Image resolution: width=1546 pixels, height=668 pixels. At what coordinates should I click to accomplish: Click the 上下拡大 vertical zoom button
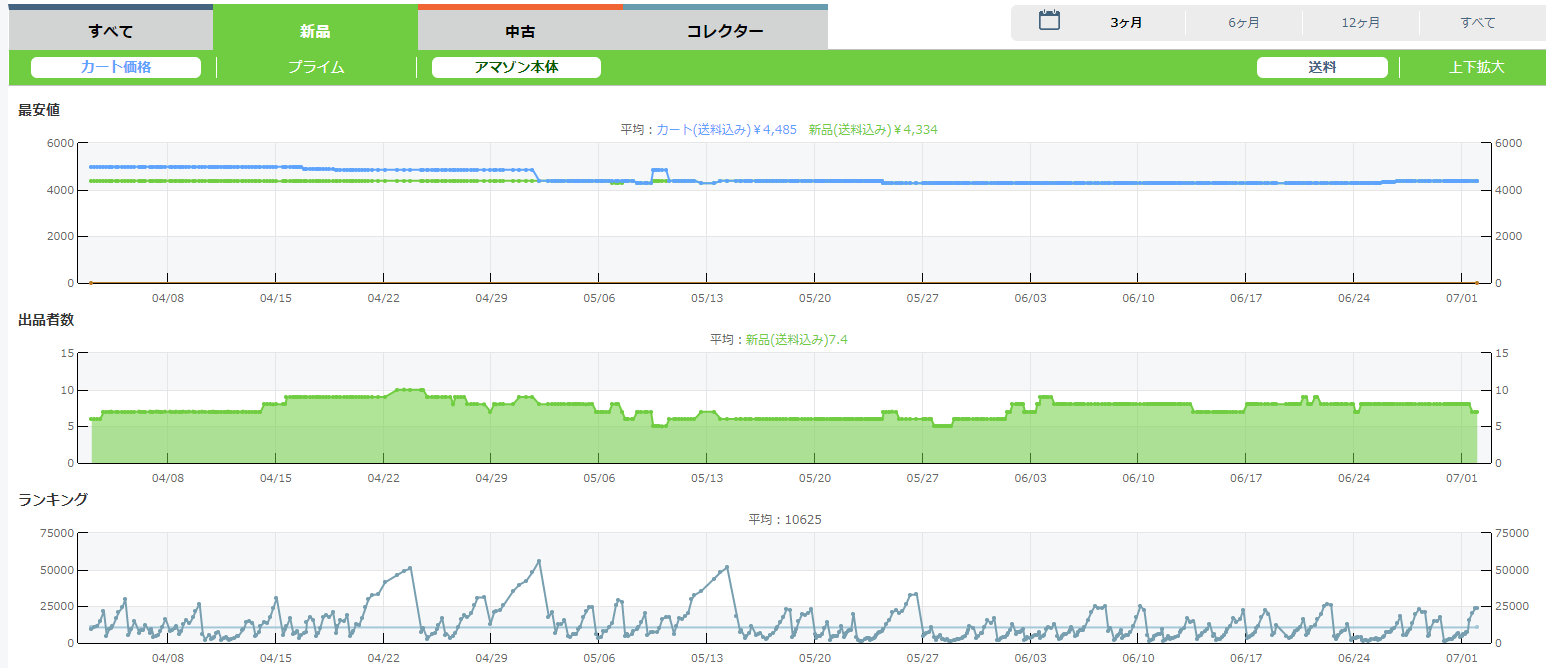1476,68
